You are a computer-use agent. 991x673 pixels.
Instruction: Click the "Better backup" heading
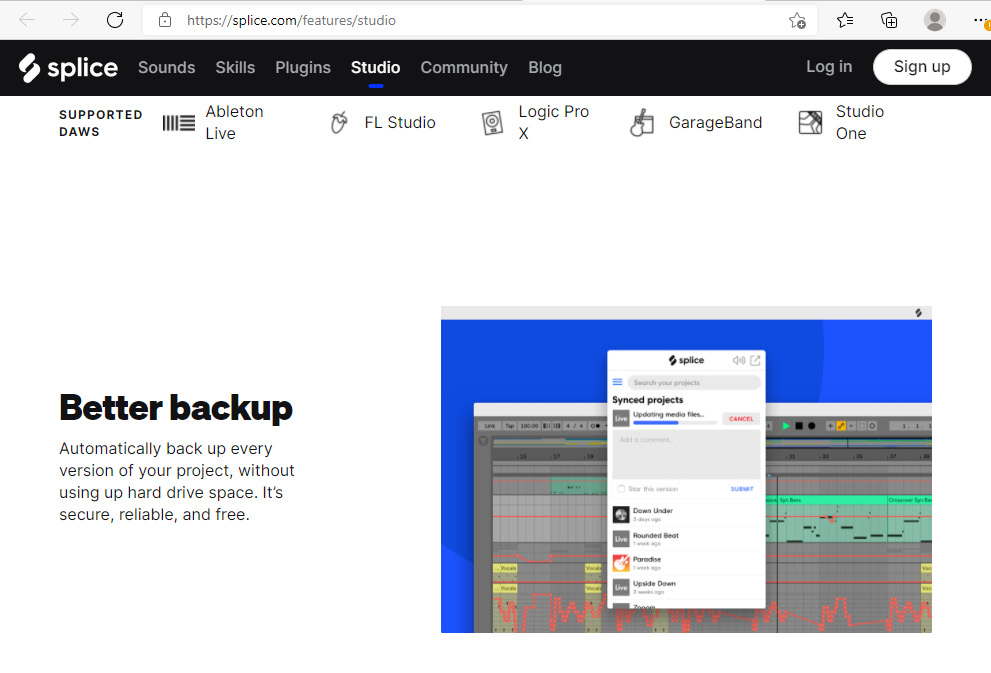tap(176, 408)
